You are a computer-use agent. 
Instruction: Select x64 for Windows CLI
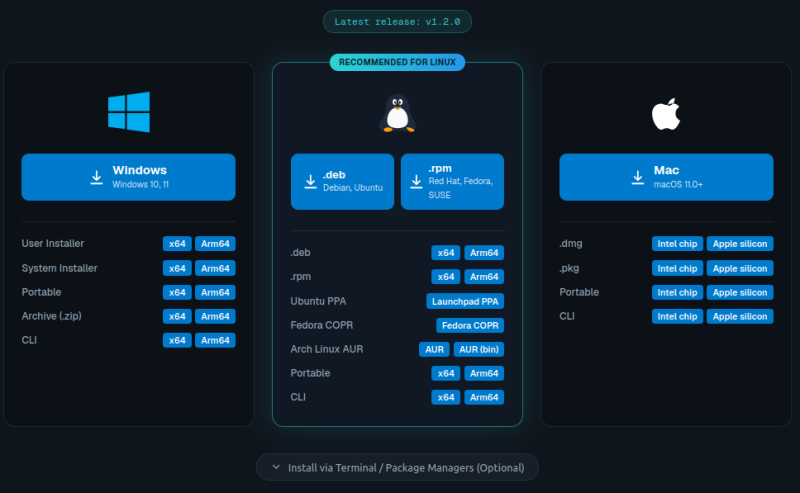click(177, 340)
